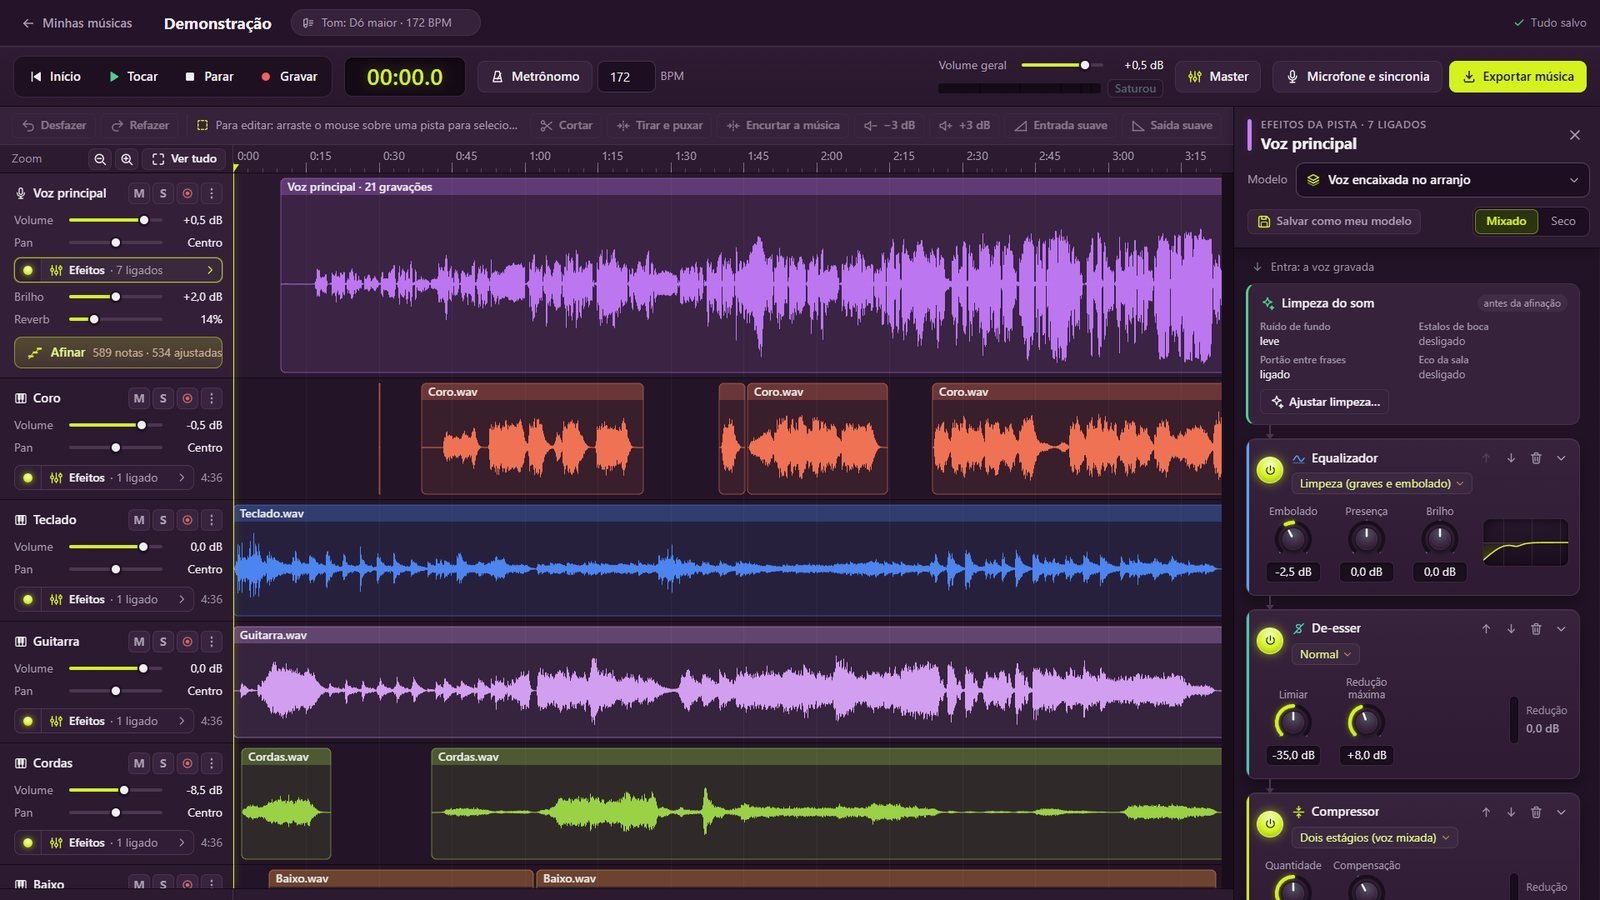Image resolution: width=1600 pixels, height=900 pixels.
Task: Toggle the De-esser power button
Action: click(1270, 640)
